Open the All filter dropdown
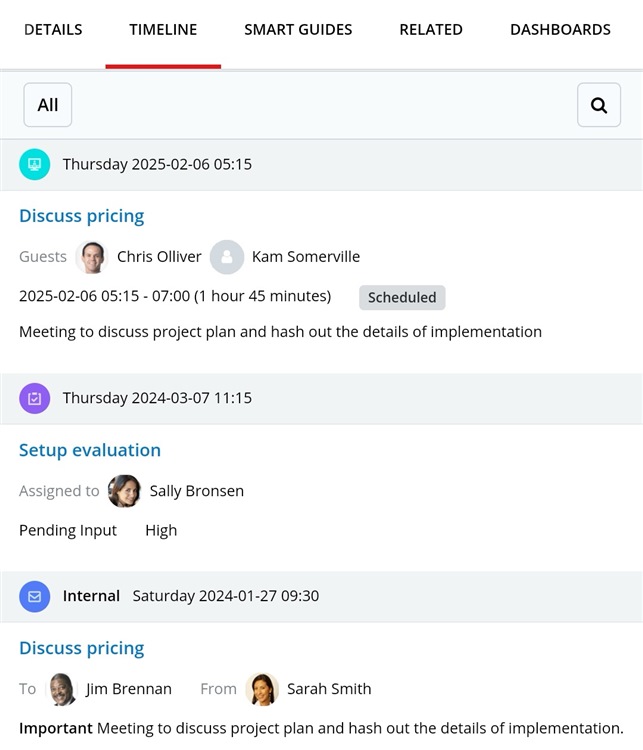Screen dimensions: 643x750 (x=48, y=105)
